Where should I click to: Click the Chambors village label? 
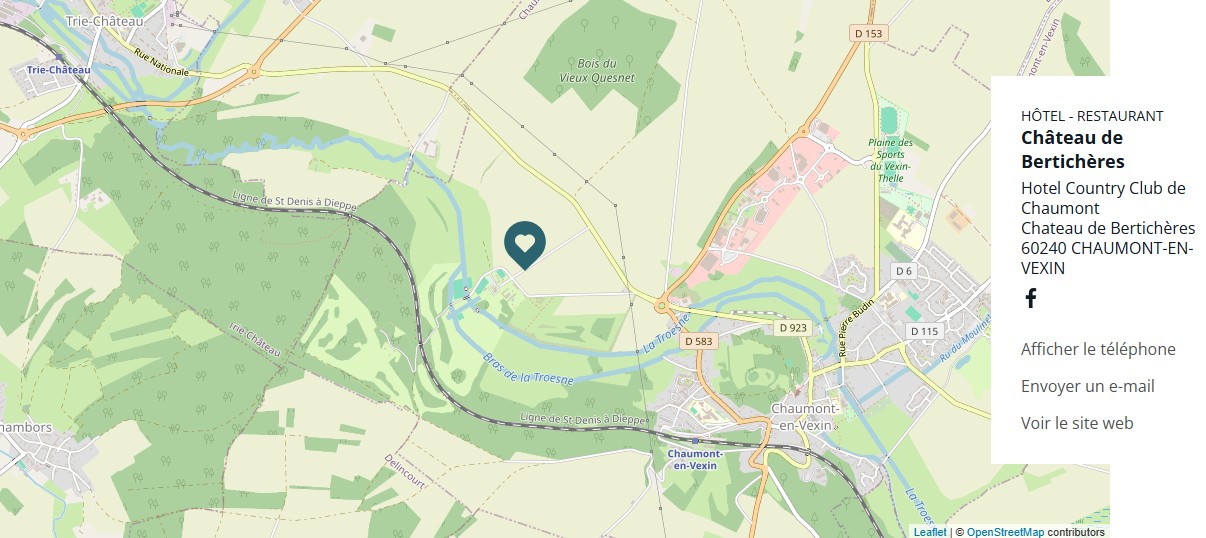tap(25, 427)
